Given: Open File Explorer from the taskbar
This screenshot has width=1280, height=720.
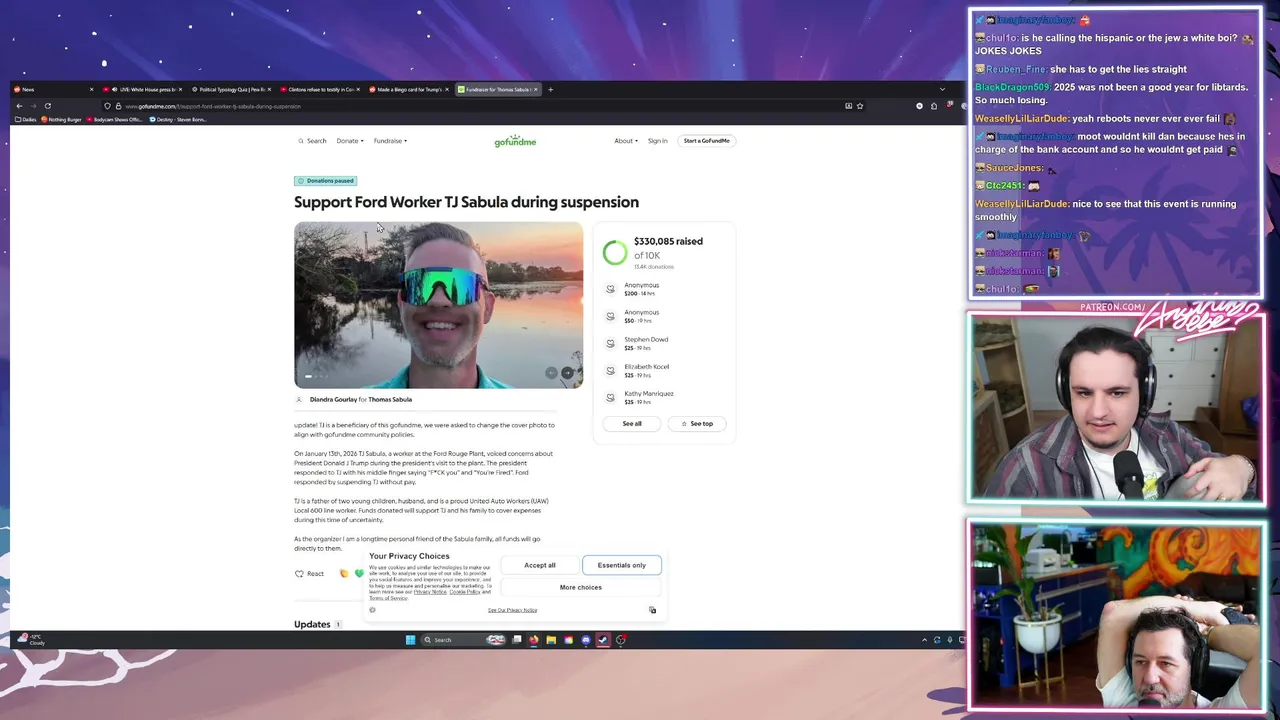Looking at the screenshot, I should [551, 640].
